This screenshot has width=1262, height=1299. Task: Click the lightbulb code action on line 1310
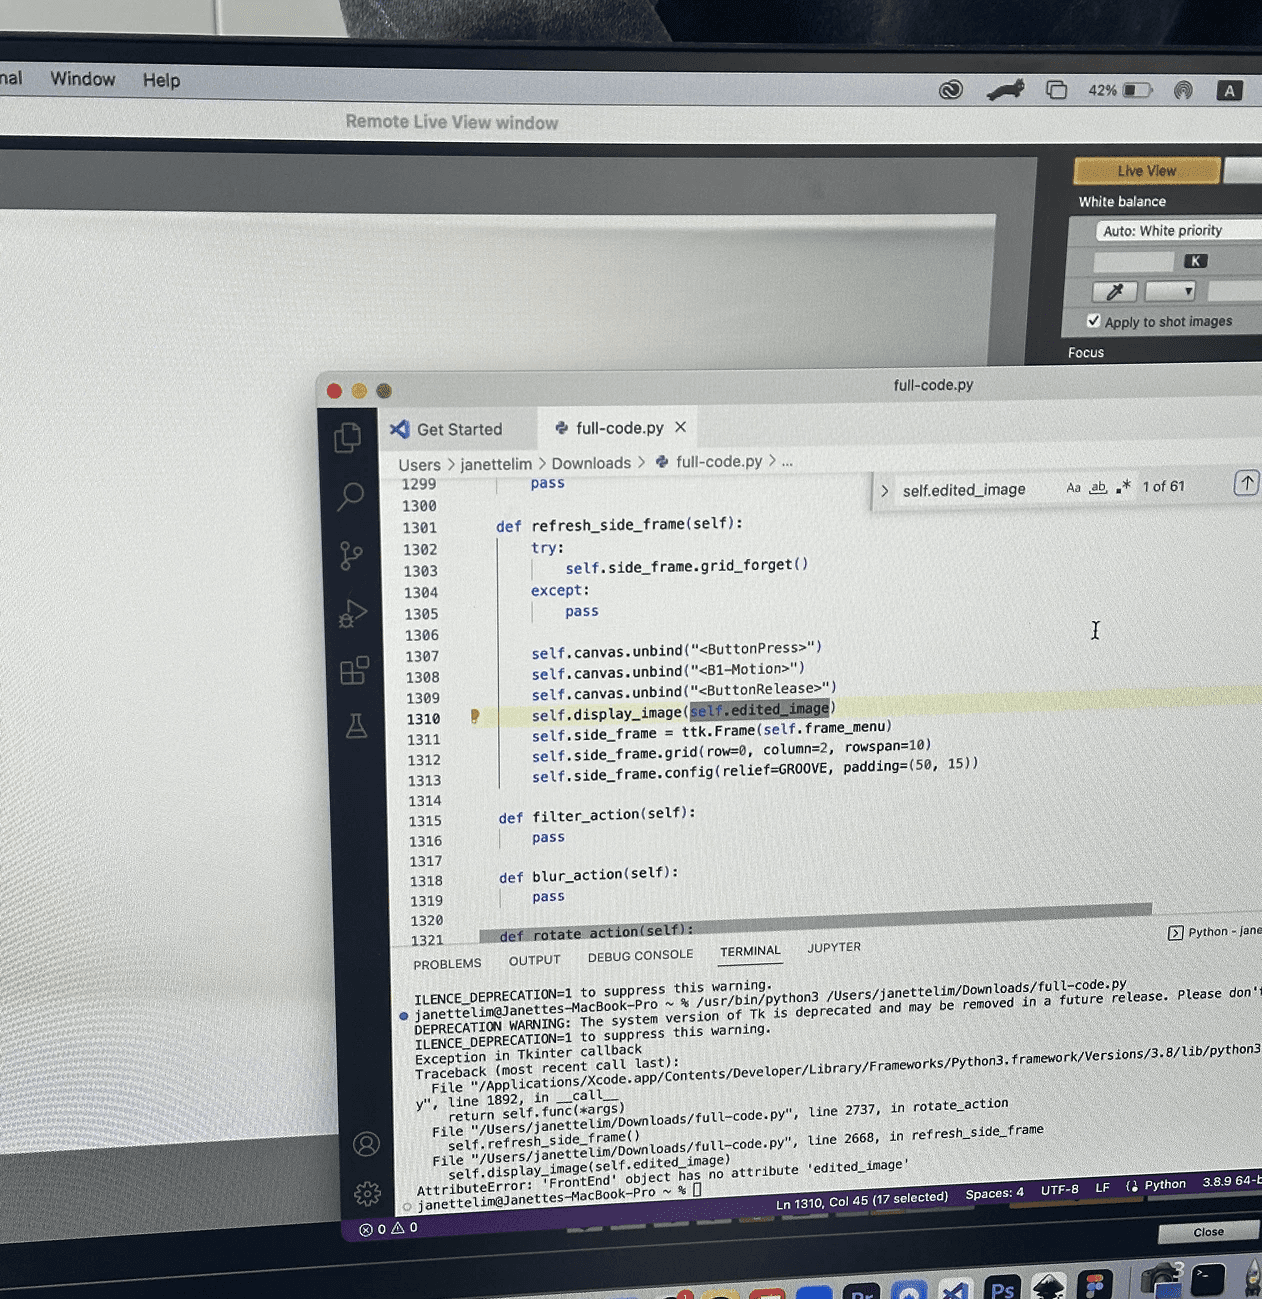pyautogui.click(x=475, y=716)
